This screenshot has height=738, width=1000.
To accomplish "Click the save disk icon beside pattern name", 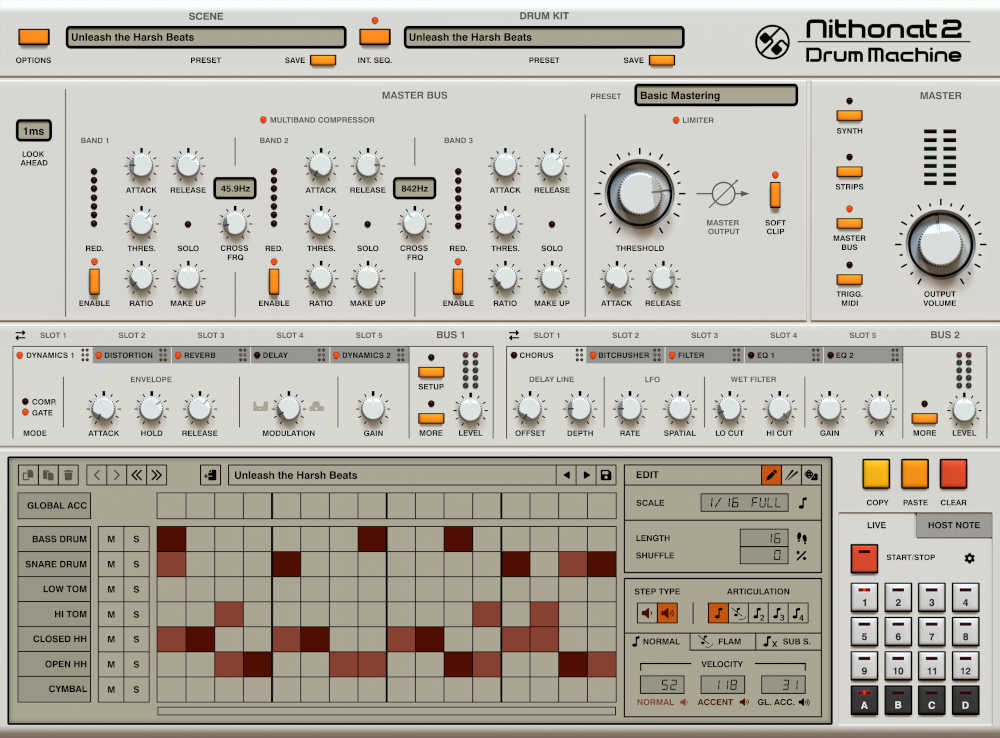I will (x=606, y=474).
